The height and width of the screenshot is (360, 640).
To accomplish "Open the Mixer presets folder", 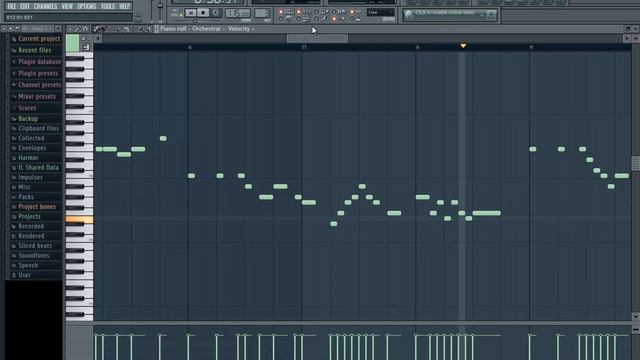I will (x=37, y=96).
